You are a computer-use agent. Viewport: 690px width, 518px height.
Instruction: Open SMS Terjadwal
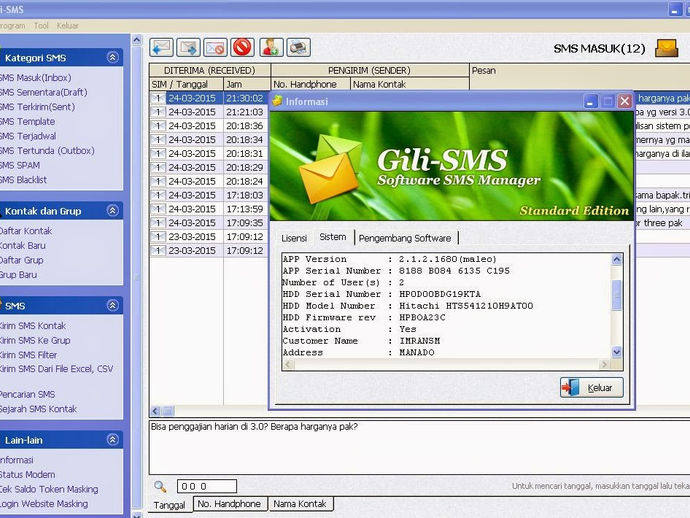pyautogui.click(x=28, y=136)
